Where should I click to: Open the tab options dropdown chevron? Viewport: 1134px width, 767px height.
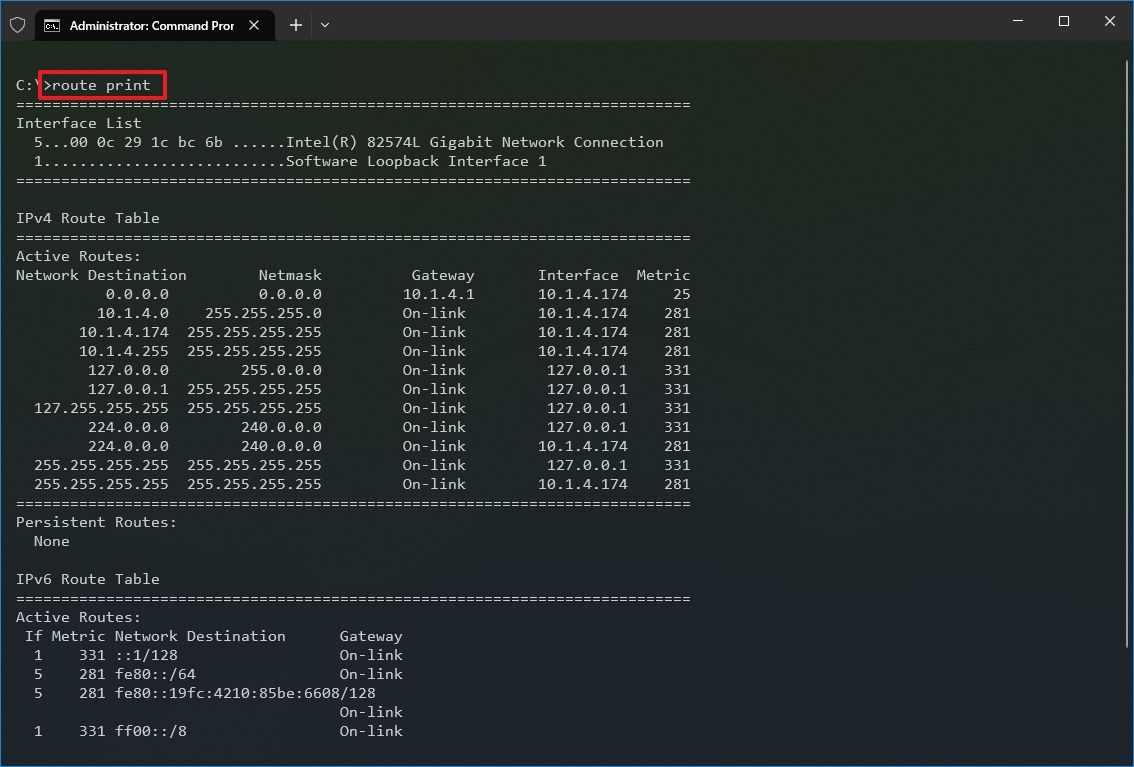(324, 25)
